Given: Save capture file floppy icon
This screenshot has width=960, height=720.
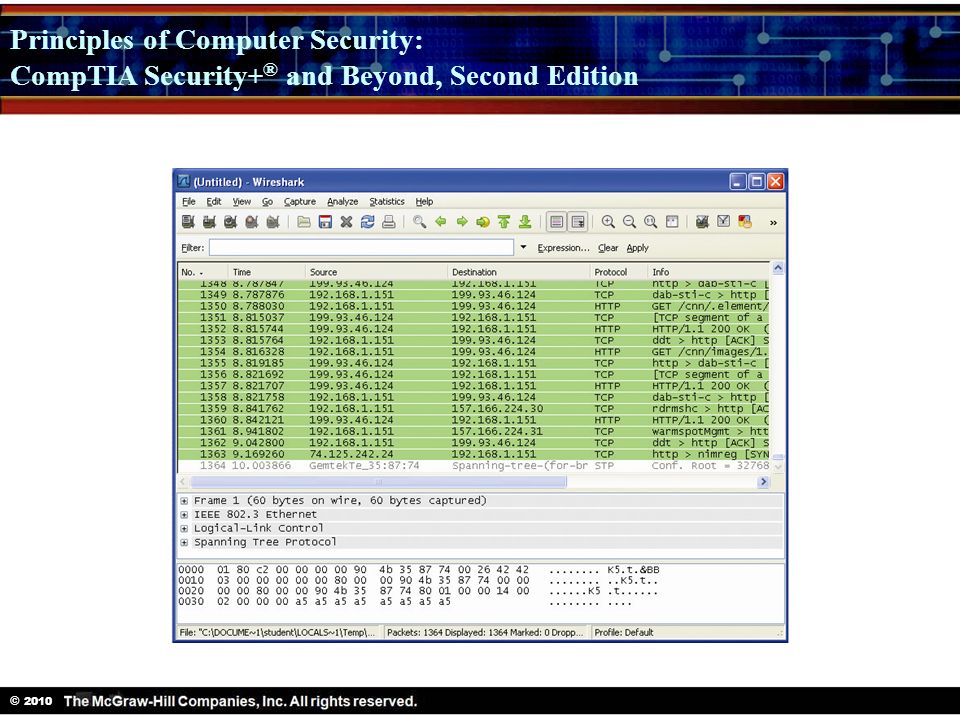Looking at the screenshot, I should (x=325, y=222).
